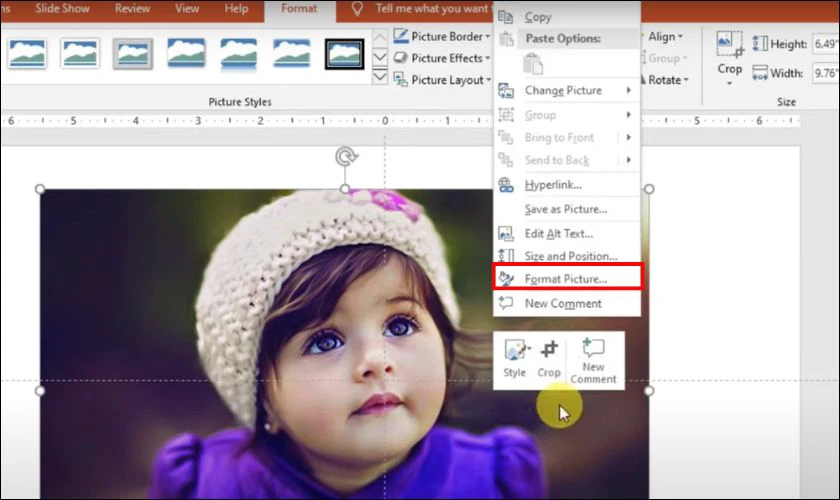Image resolution: width=840 pixels, height=500 pixels.
Task: Choose Copy from the context menu
Action: [566, 17]
